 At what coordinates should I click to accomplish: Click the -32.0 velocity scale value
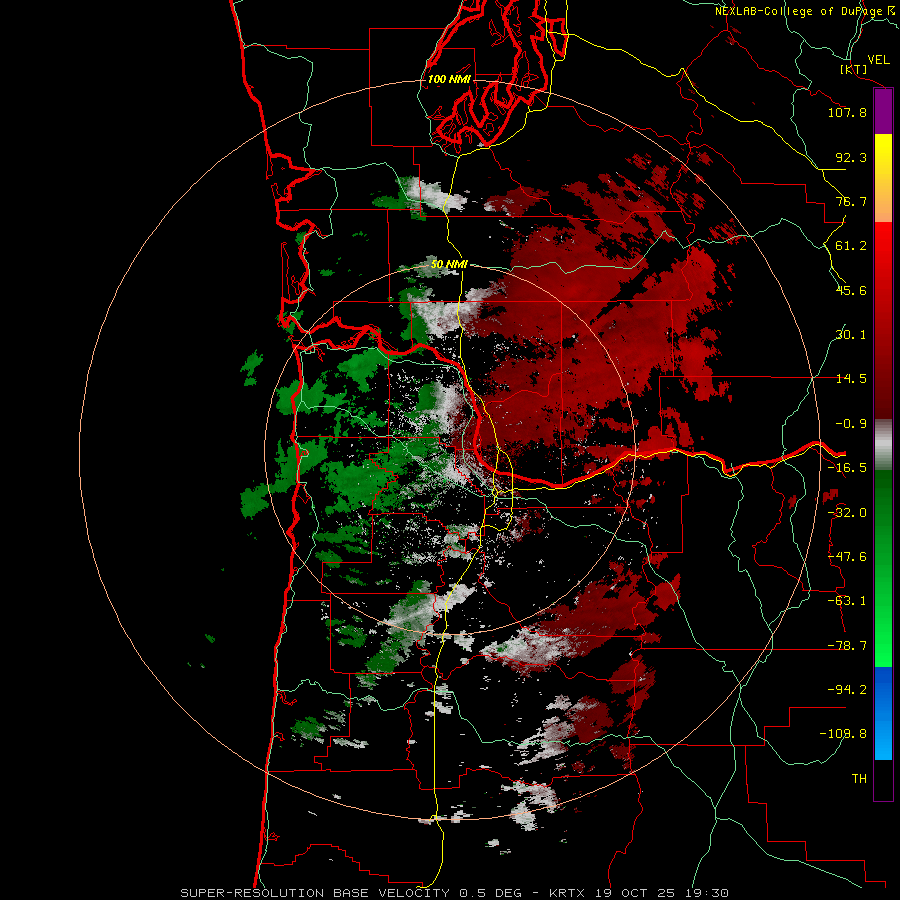tap(847, 513)
